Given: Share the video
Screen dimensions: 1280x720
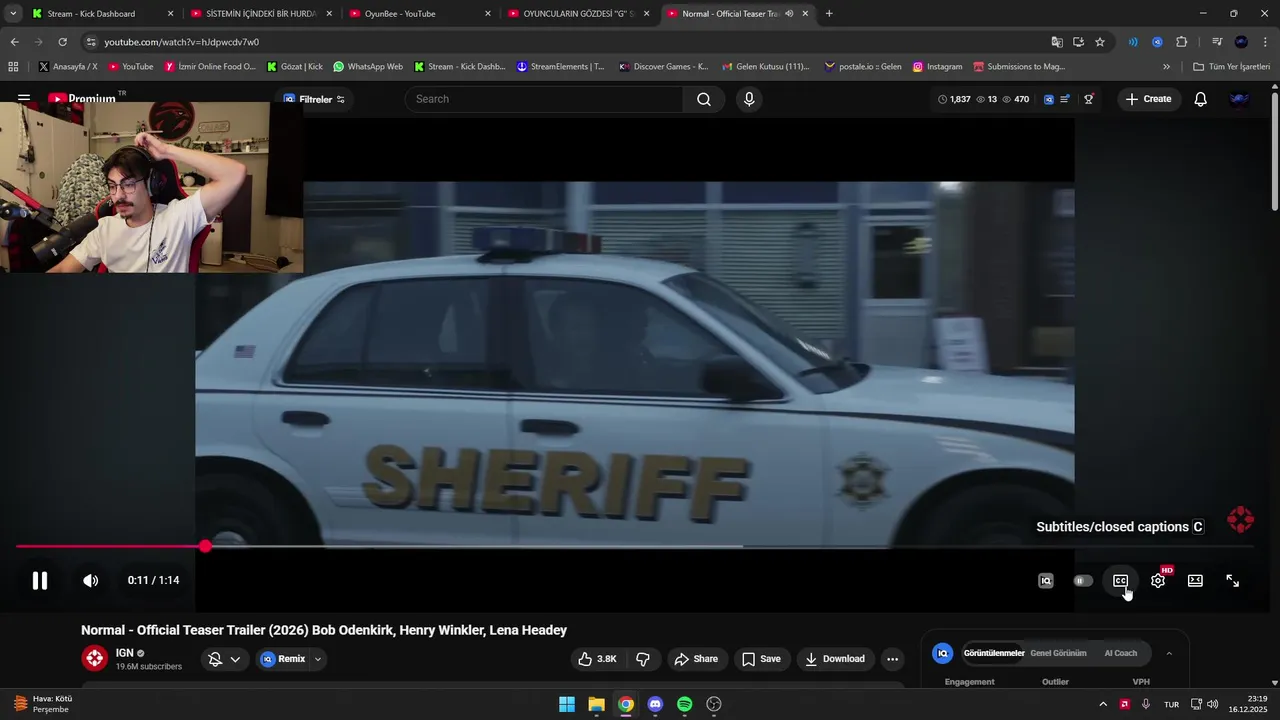Looking at the screenshot, I should coord(696,659).
